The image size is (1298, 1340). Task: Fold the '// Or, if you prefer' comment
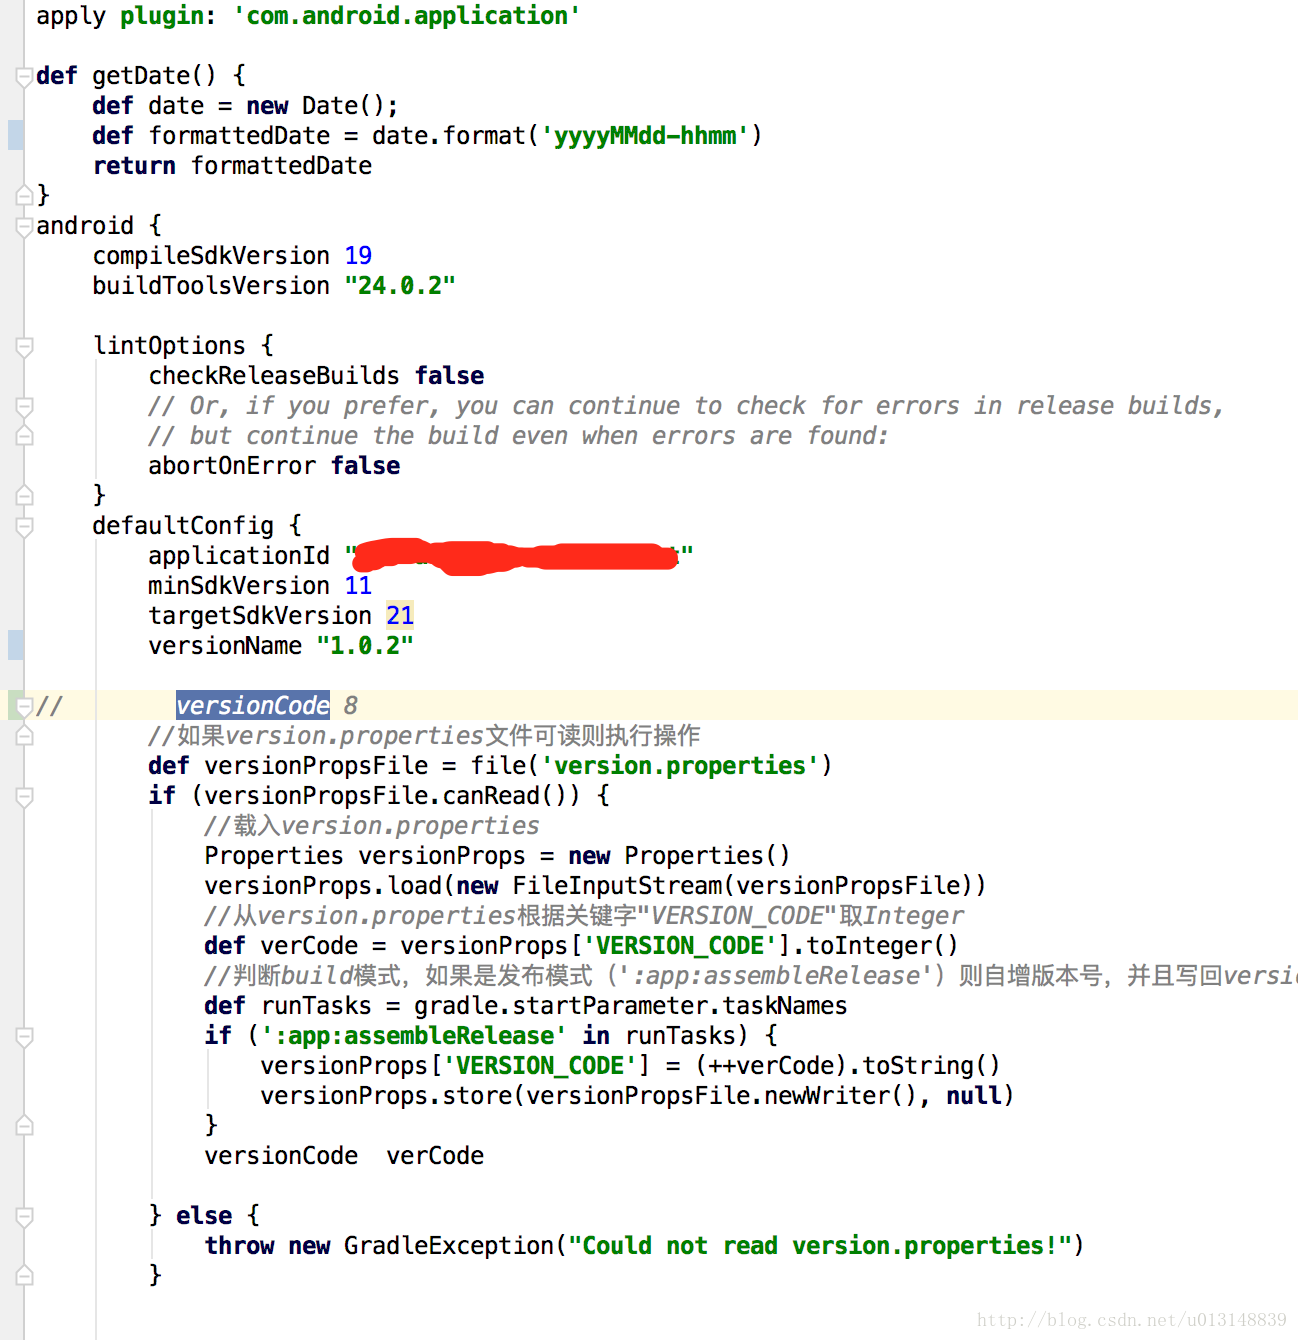coord(24,407)
